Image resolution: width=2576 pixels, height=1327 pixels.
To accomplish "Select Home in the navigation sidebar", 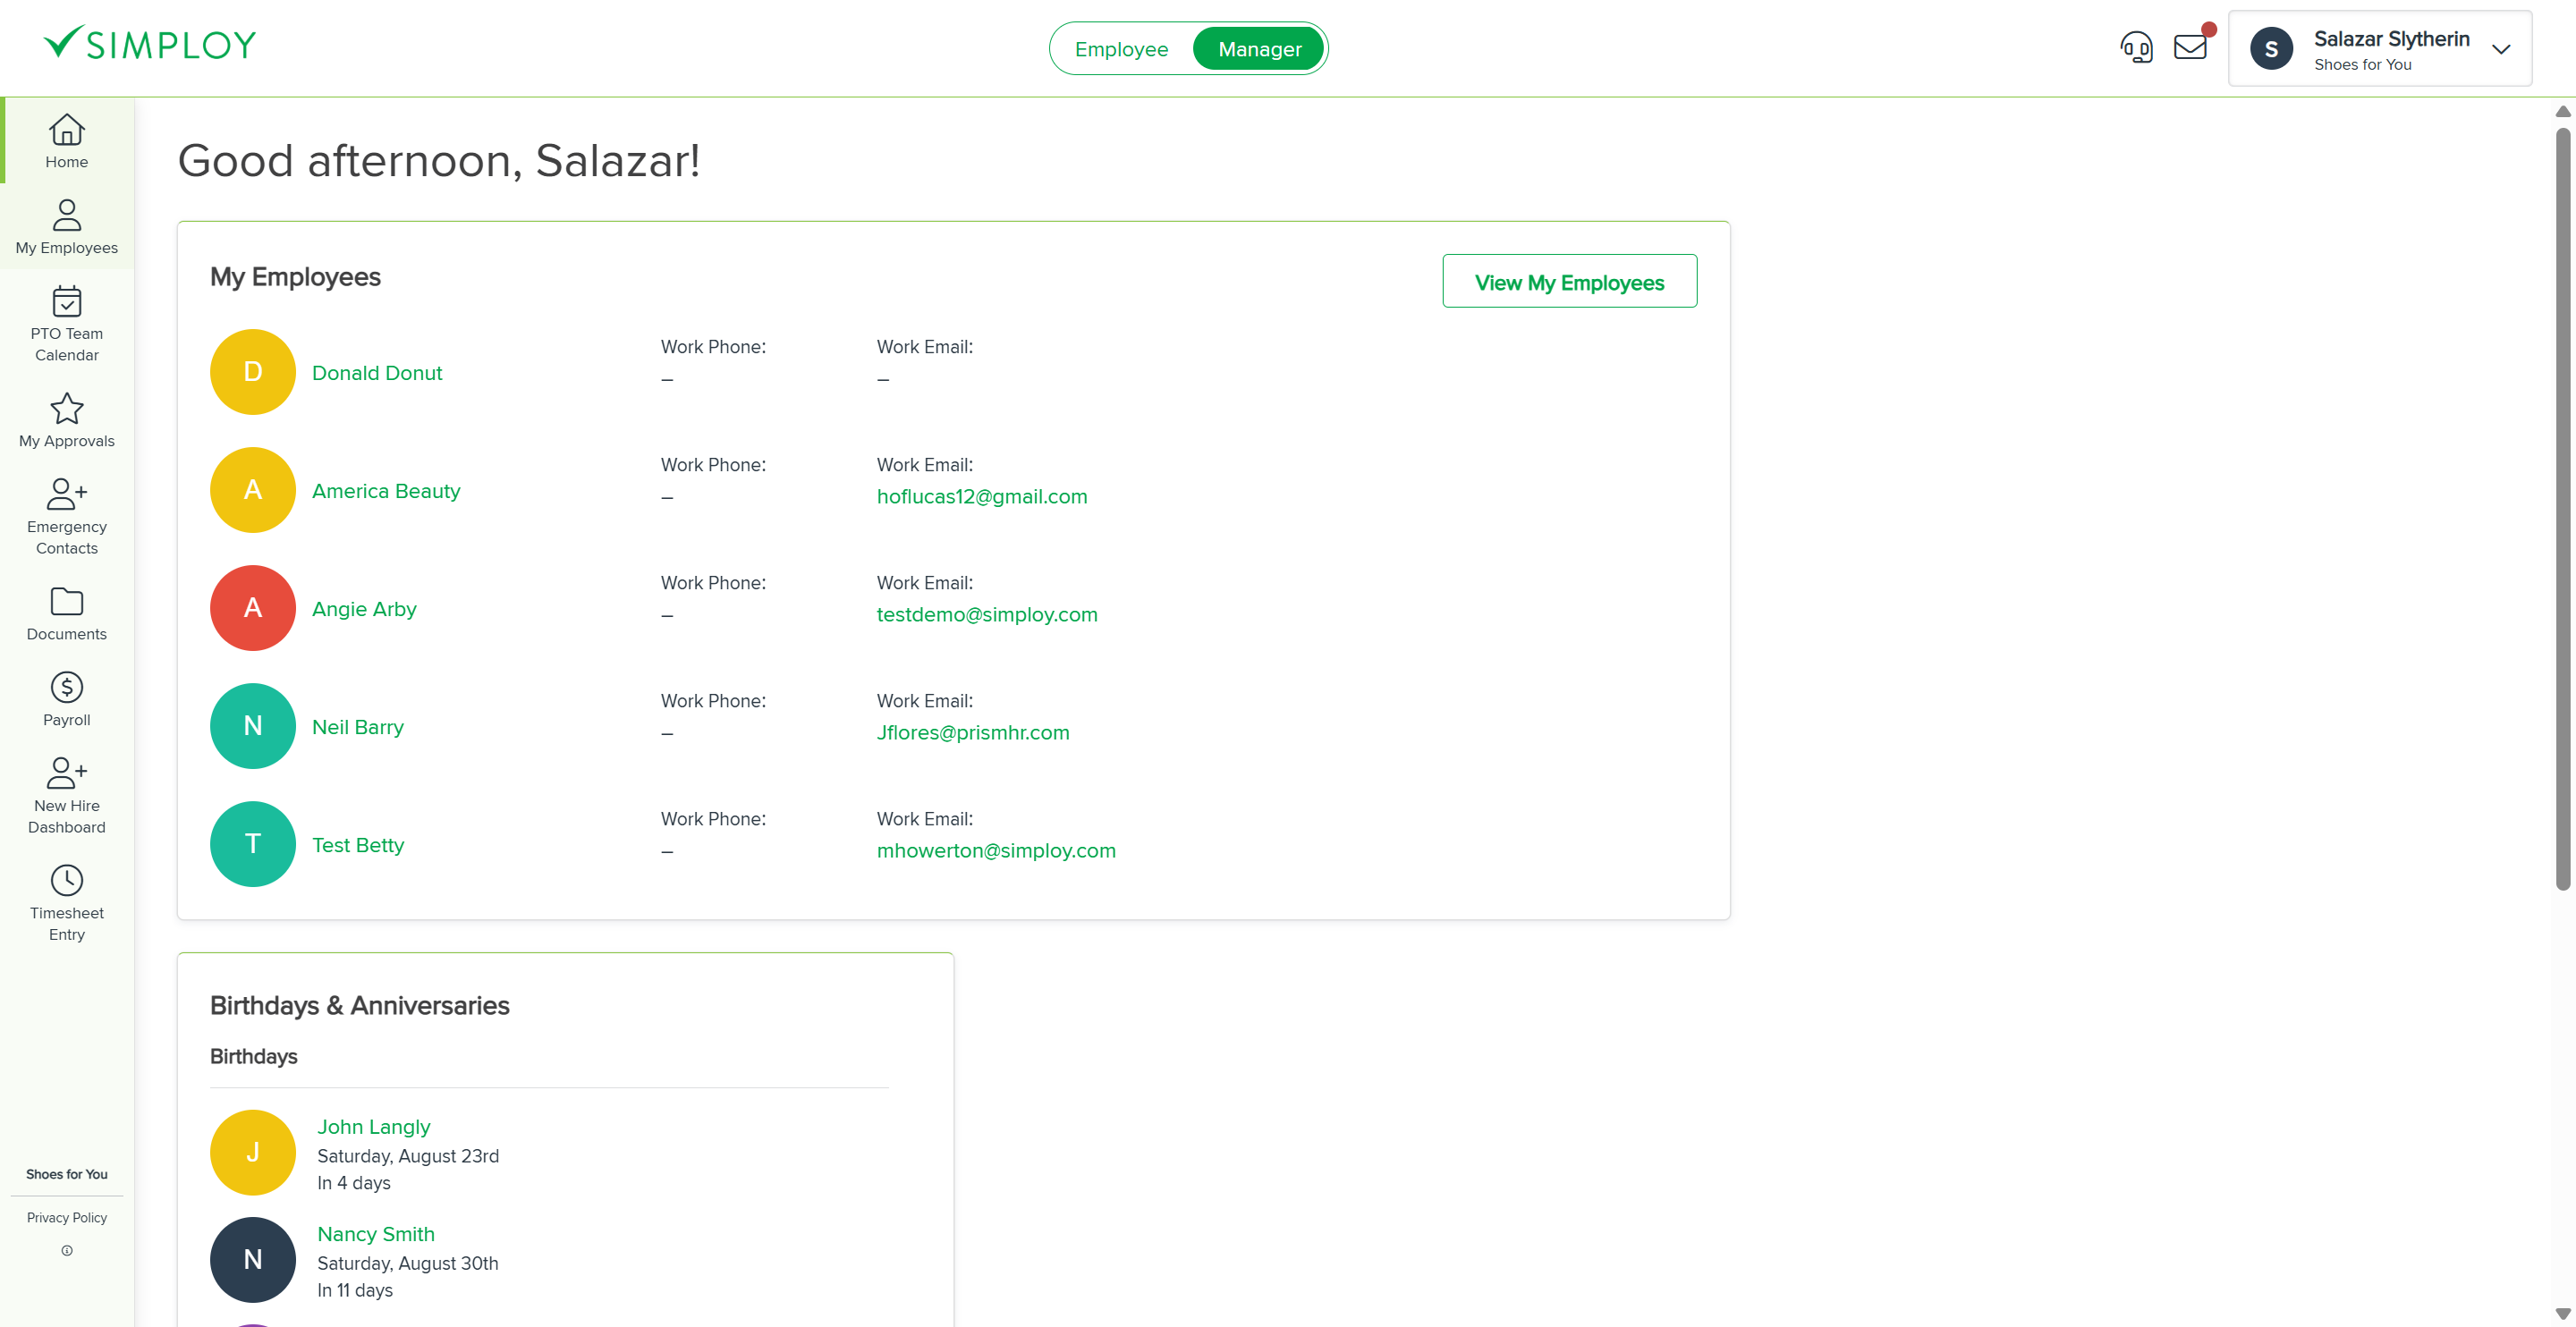I will pos(66,141).
